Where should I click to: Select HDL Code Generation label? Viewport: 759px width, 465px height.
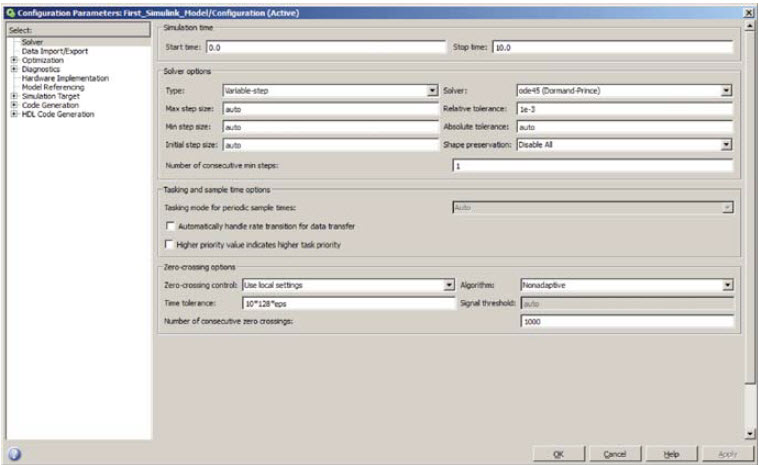pyautogui.click(x=58, y=114)
